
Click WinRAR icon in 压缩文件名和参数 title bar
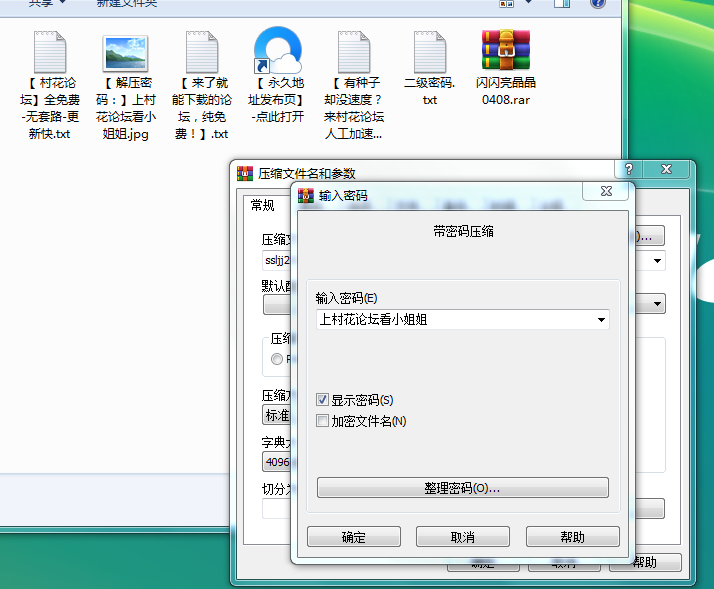245,173
